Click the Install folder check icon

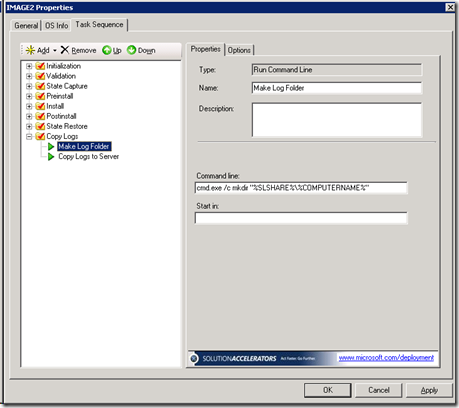[x=40, y=106]
